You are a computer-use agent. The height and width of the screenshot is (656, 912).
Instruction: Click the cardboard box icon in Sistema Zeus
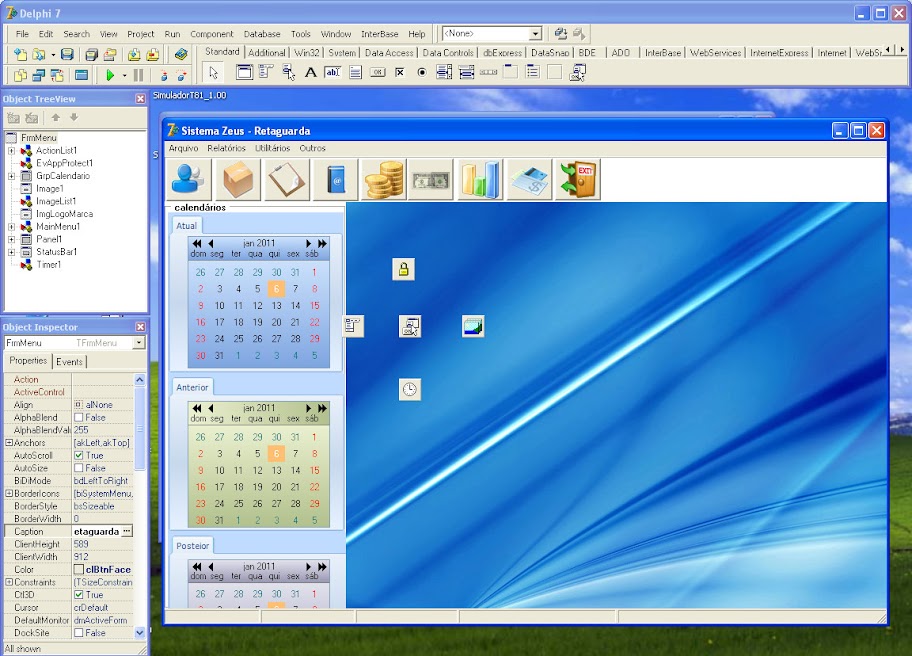[237, 179]
